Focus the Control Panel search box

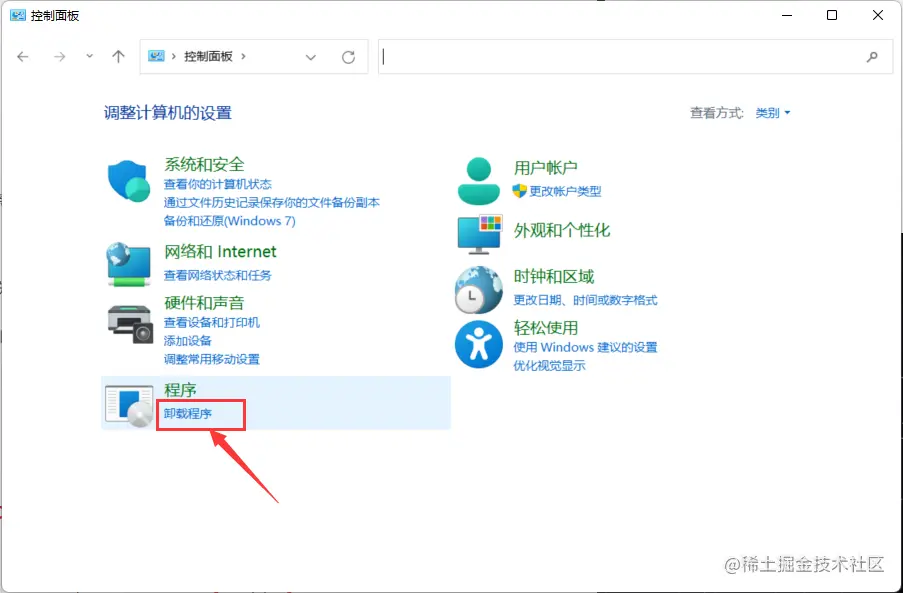click(x=635, y=56)
